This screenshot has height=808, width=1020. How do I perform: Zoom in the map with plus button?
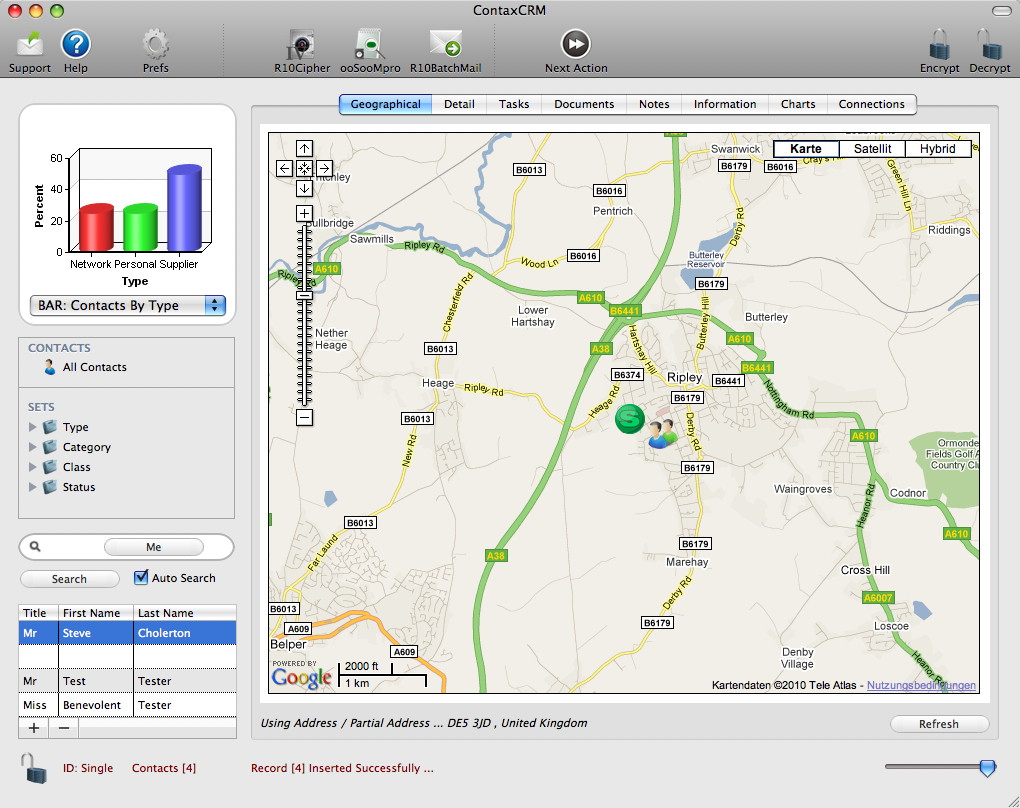click(x=304, y=213)
